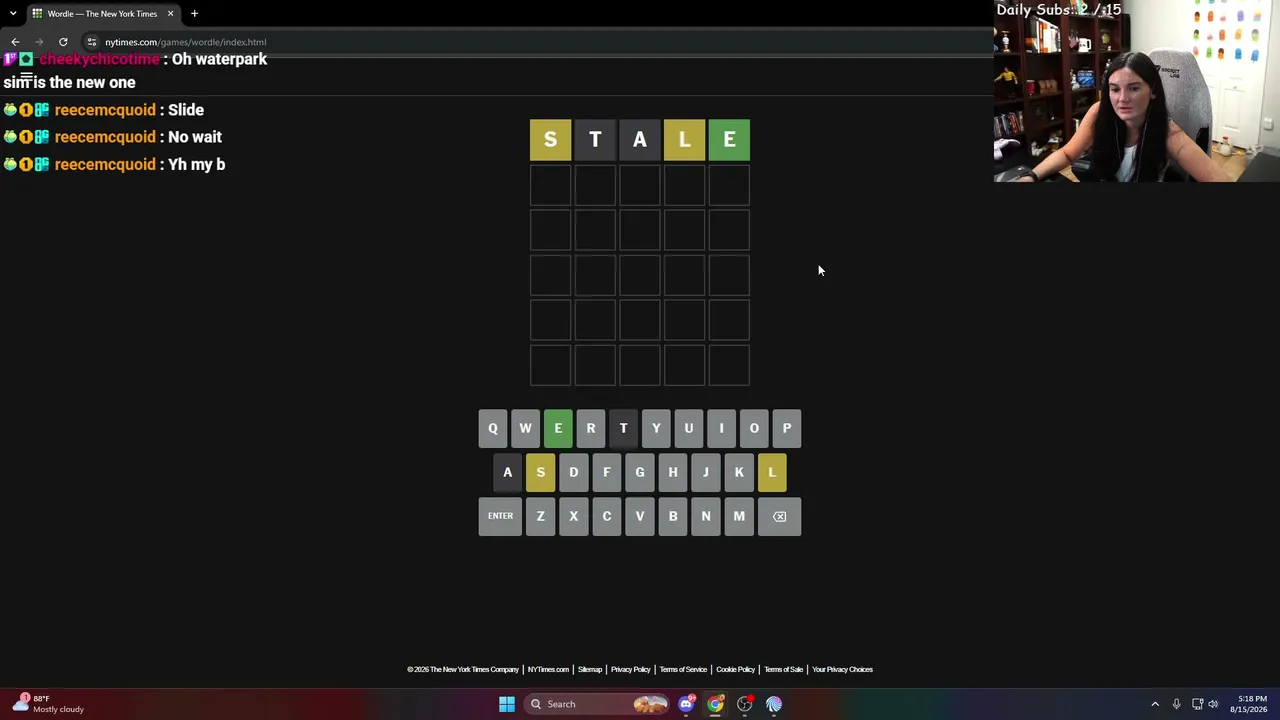Open the Terms of Sale footer link
This screenshot has height=720, width=1280.
tap(784, 669)
